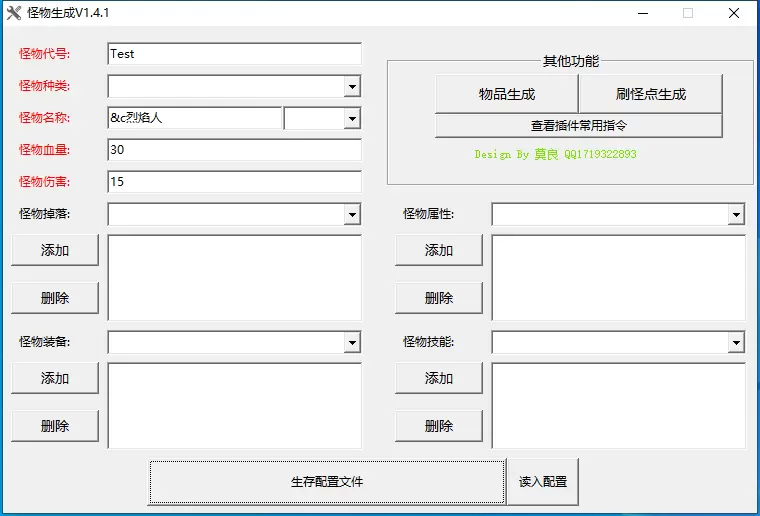
Task: Open the 物品生成 tool
Action: [x=507, y=94]
